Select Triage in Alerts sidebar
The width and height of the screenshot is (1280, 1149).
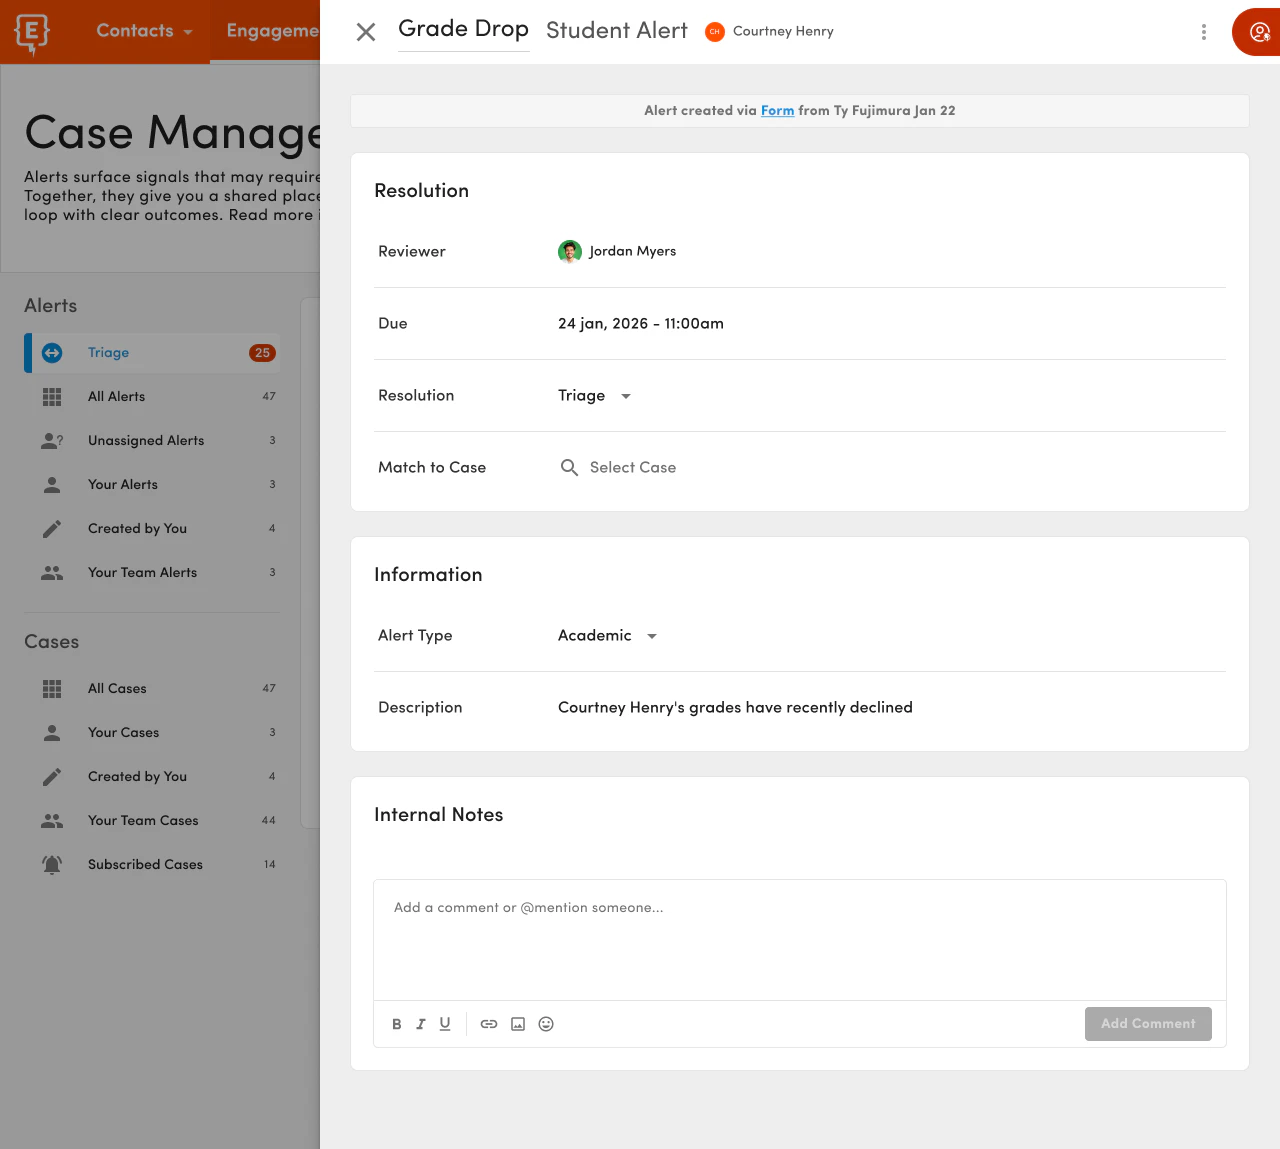pyautogui.click(x=153, y=353)
